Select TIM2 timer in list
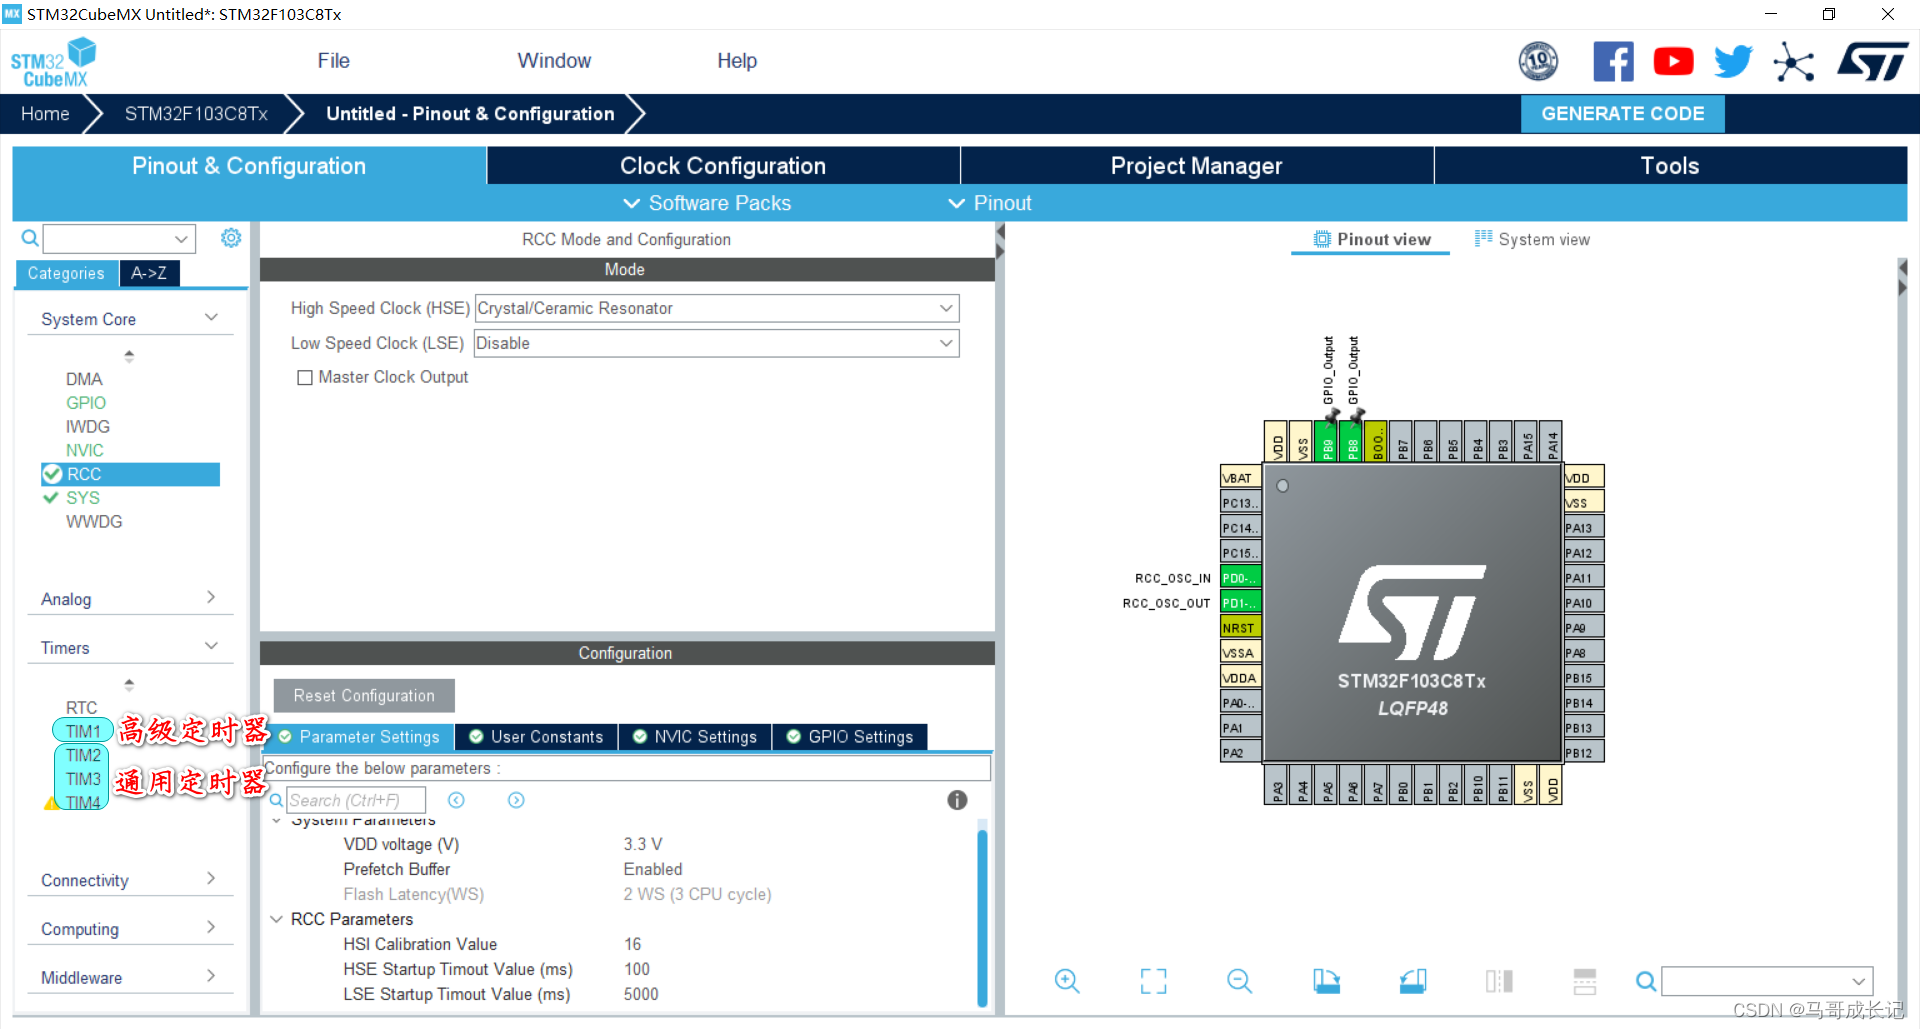 pyautogui.click(x=83, y=756)
